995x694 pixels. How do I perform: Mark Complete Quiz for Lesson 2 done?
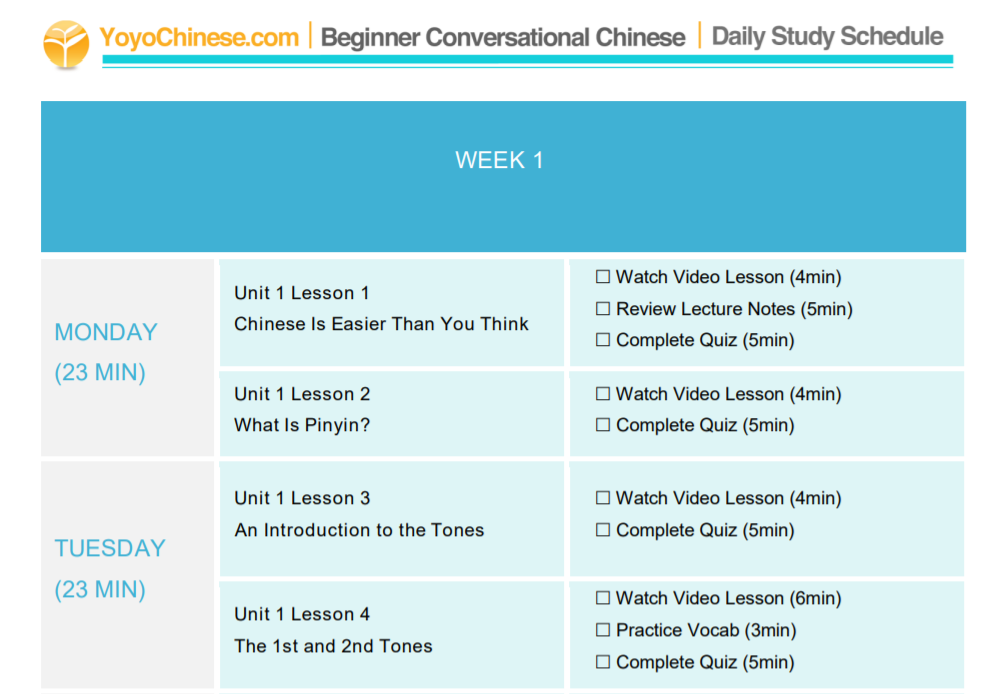tap(603, 425)
